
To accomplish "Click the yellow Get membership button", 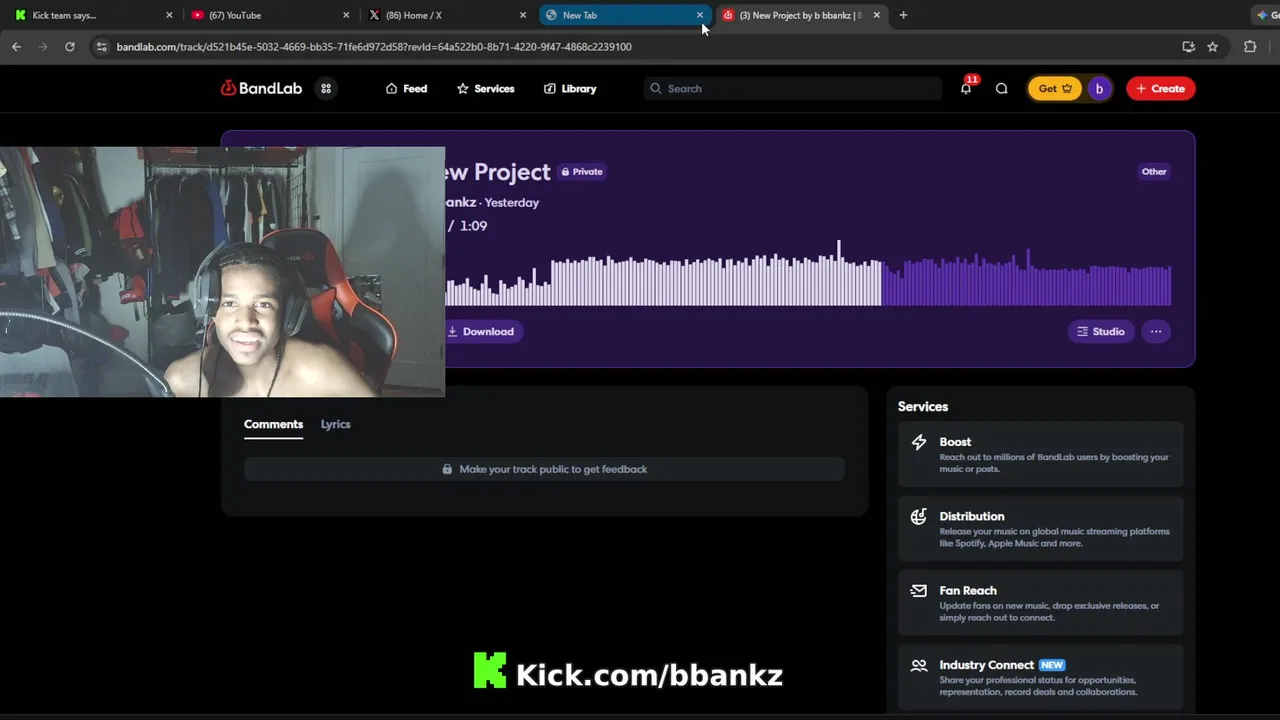I will tap(1055, 88).
